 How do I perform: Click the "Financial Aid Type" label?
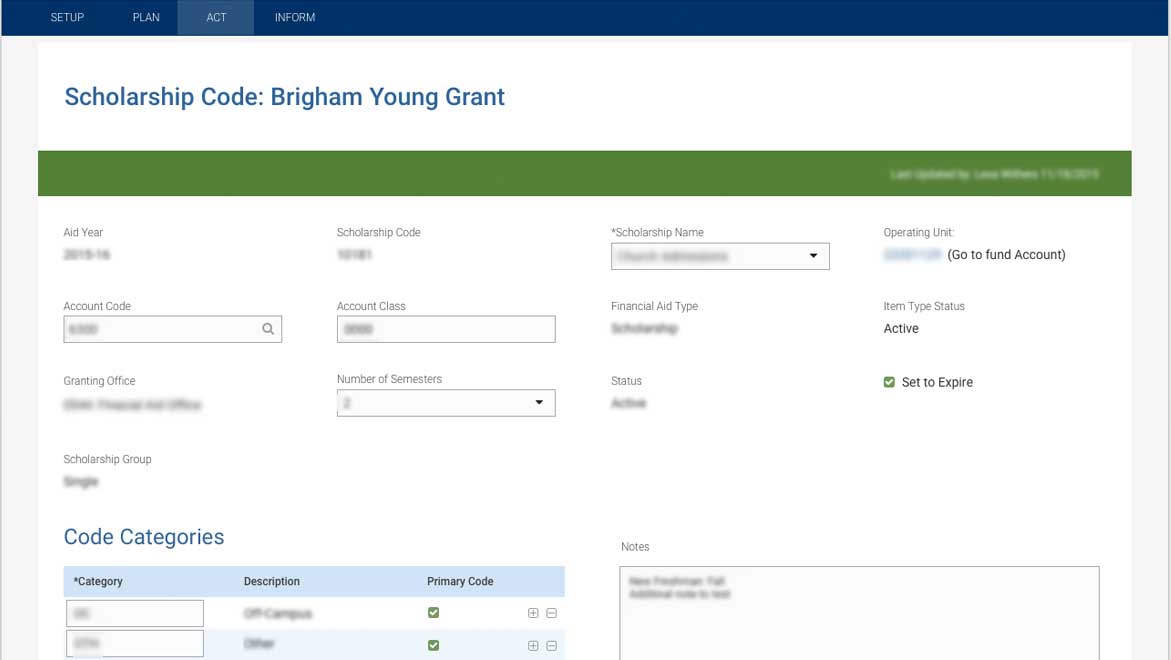pos(654,306)
